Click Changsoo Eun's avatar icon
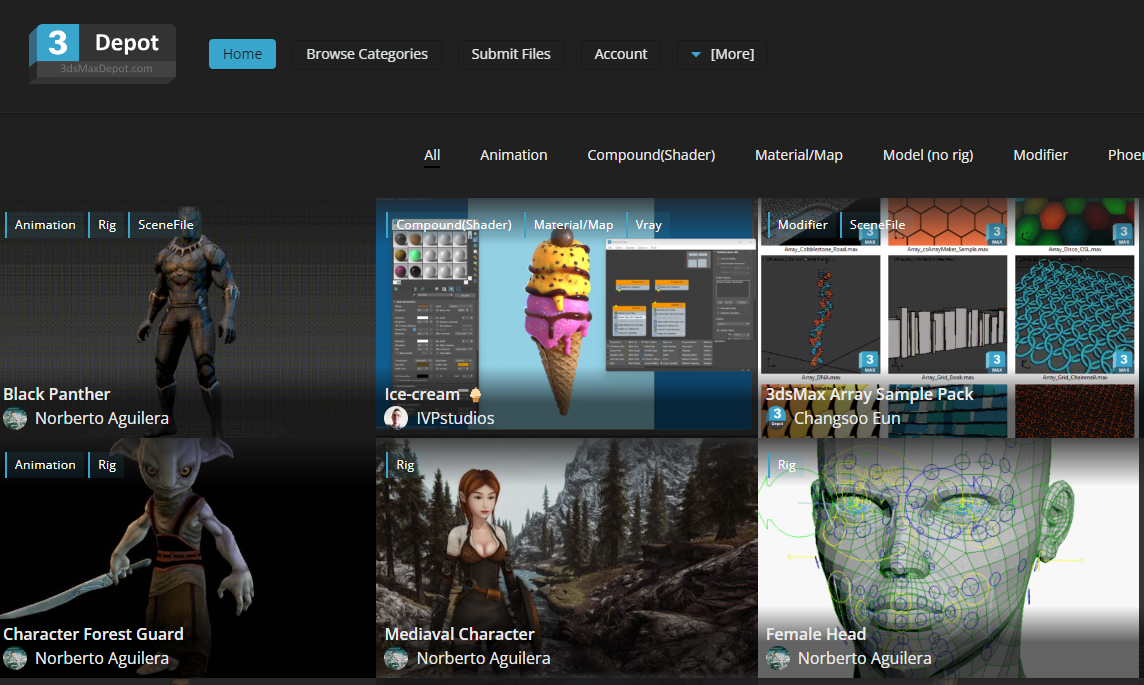1144x685 pixels. point(778,418)
